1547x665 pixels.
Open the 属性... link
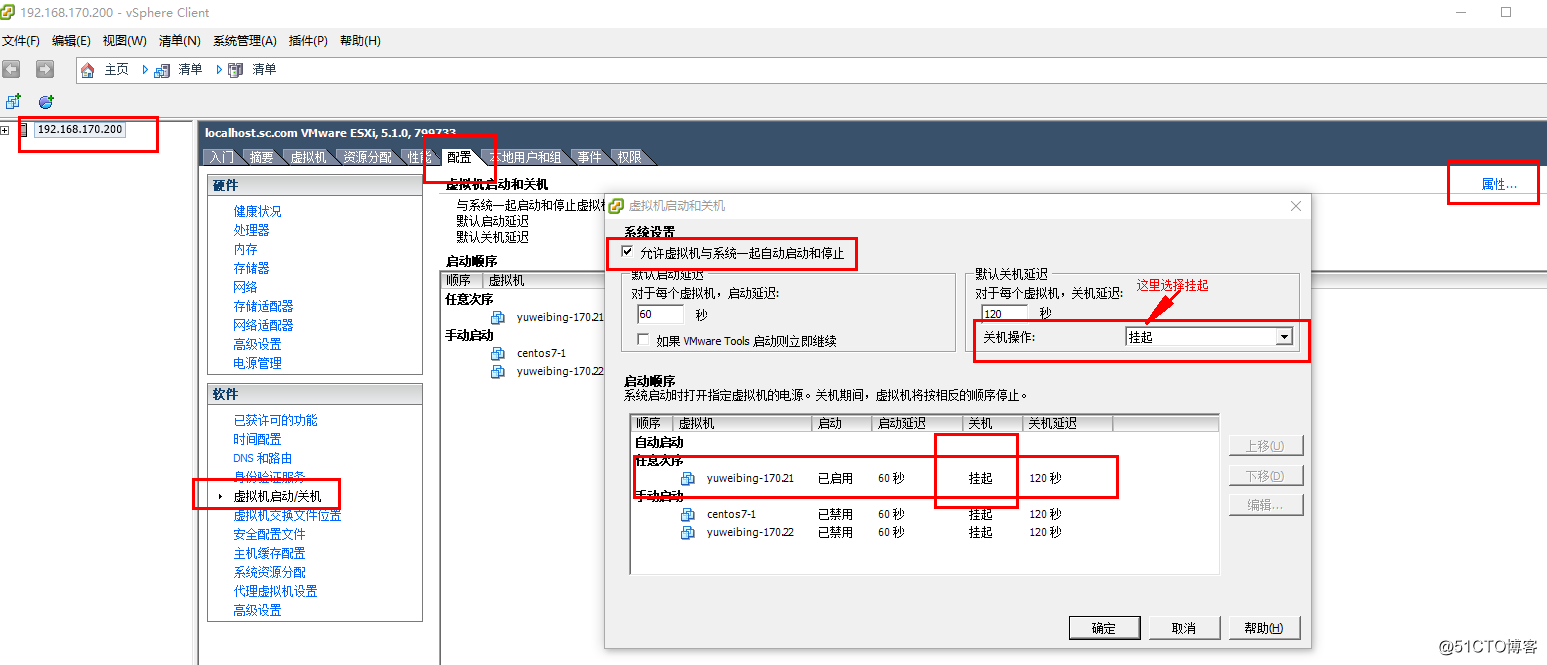pos(1499,184)
